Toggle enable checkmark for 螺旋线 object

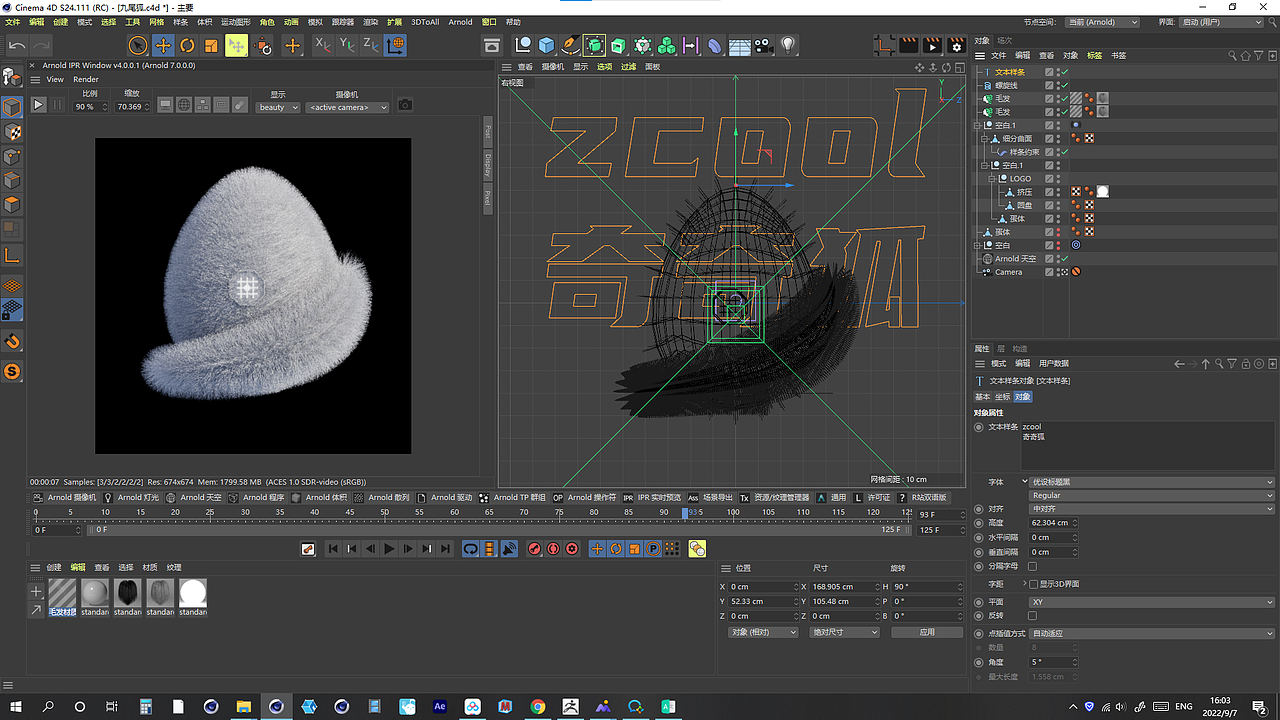1065,85
